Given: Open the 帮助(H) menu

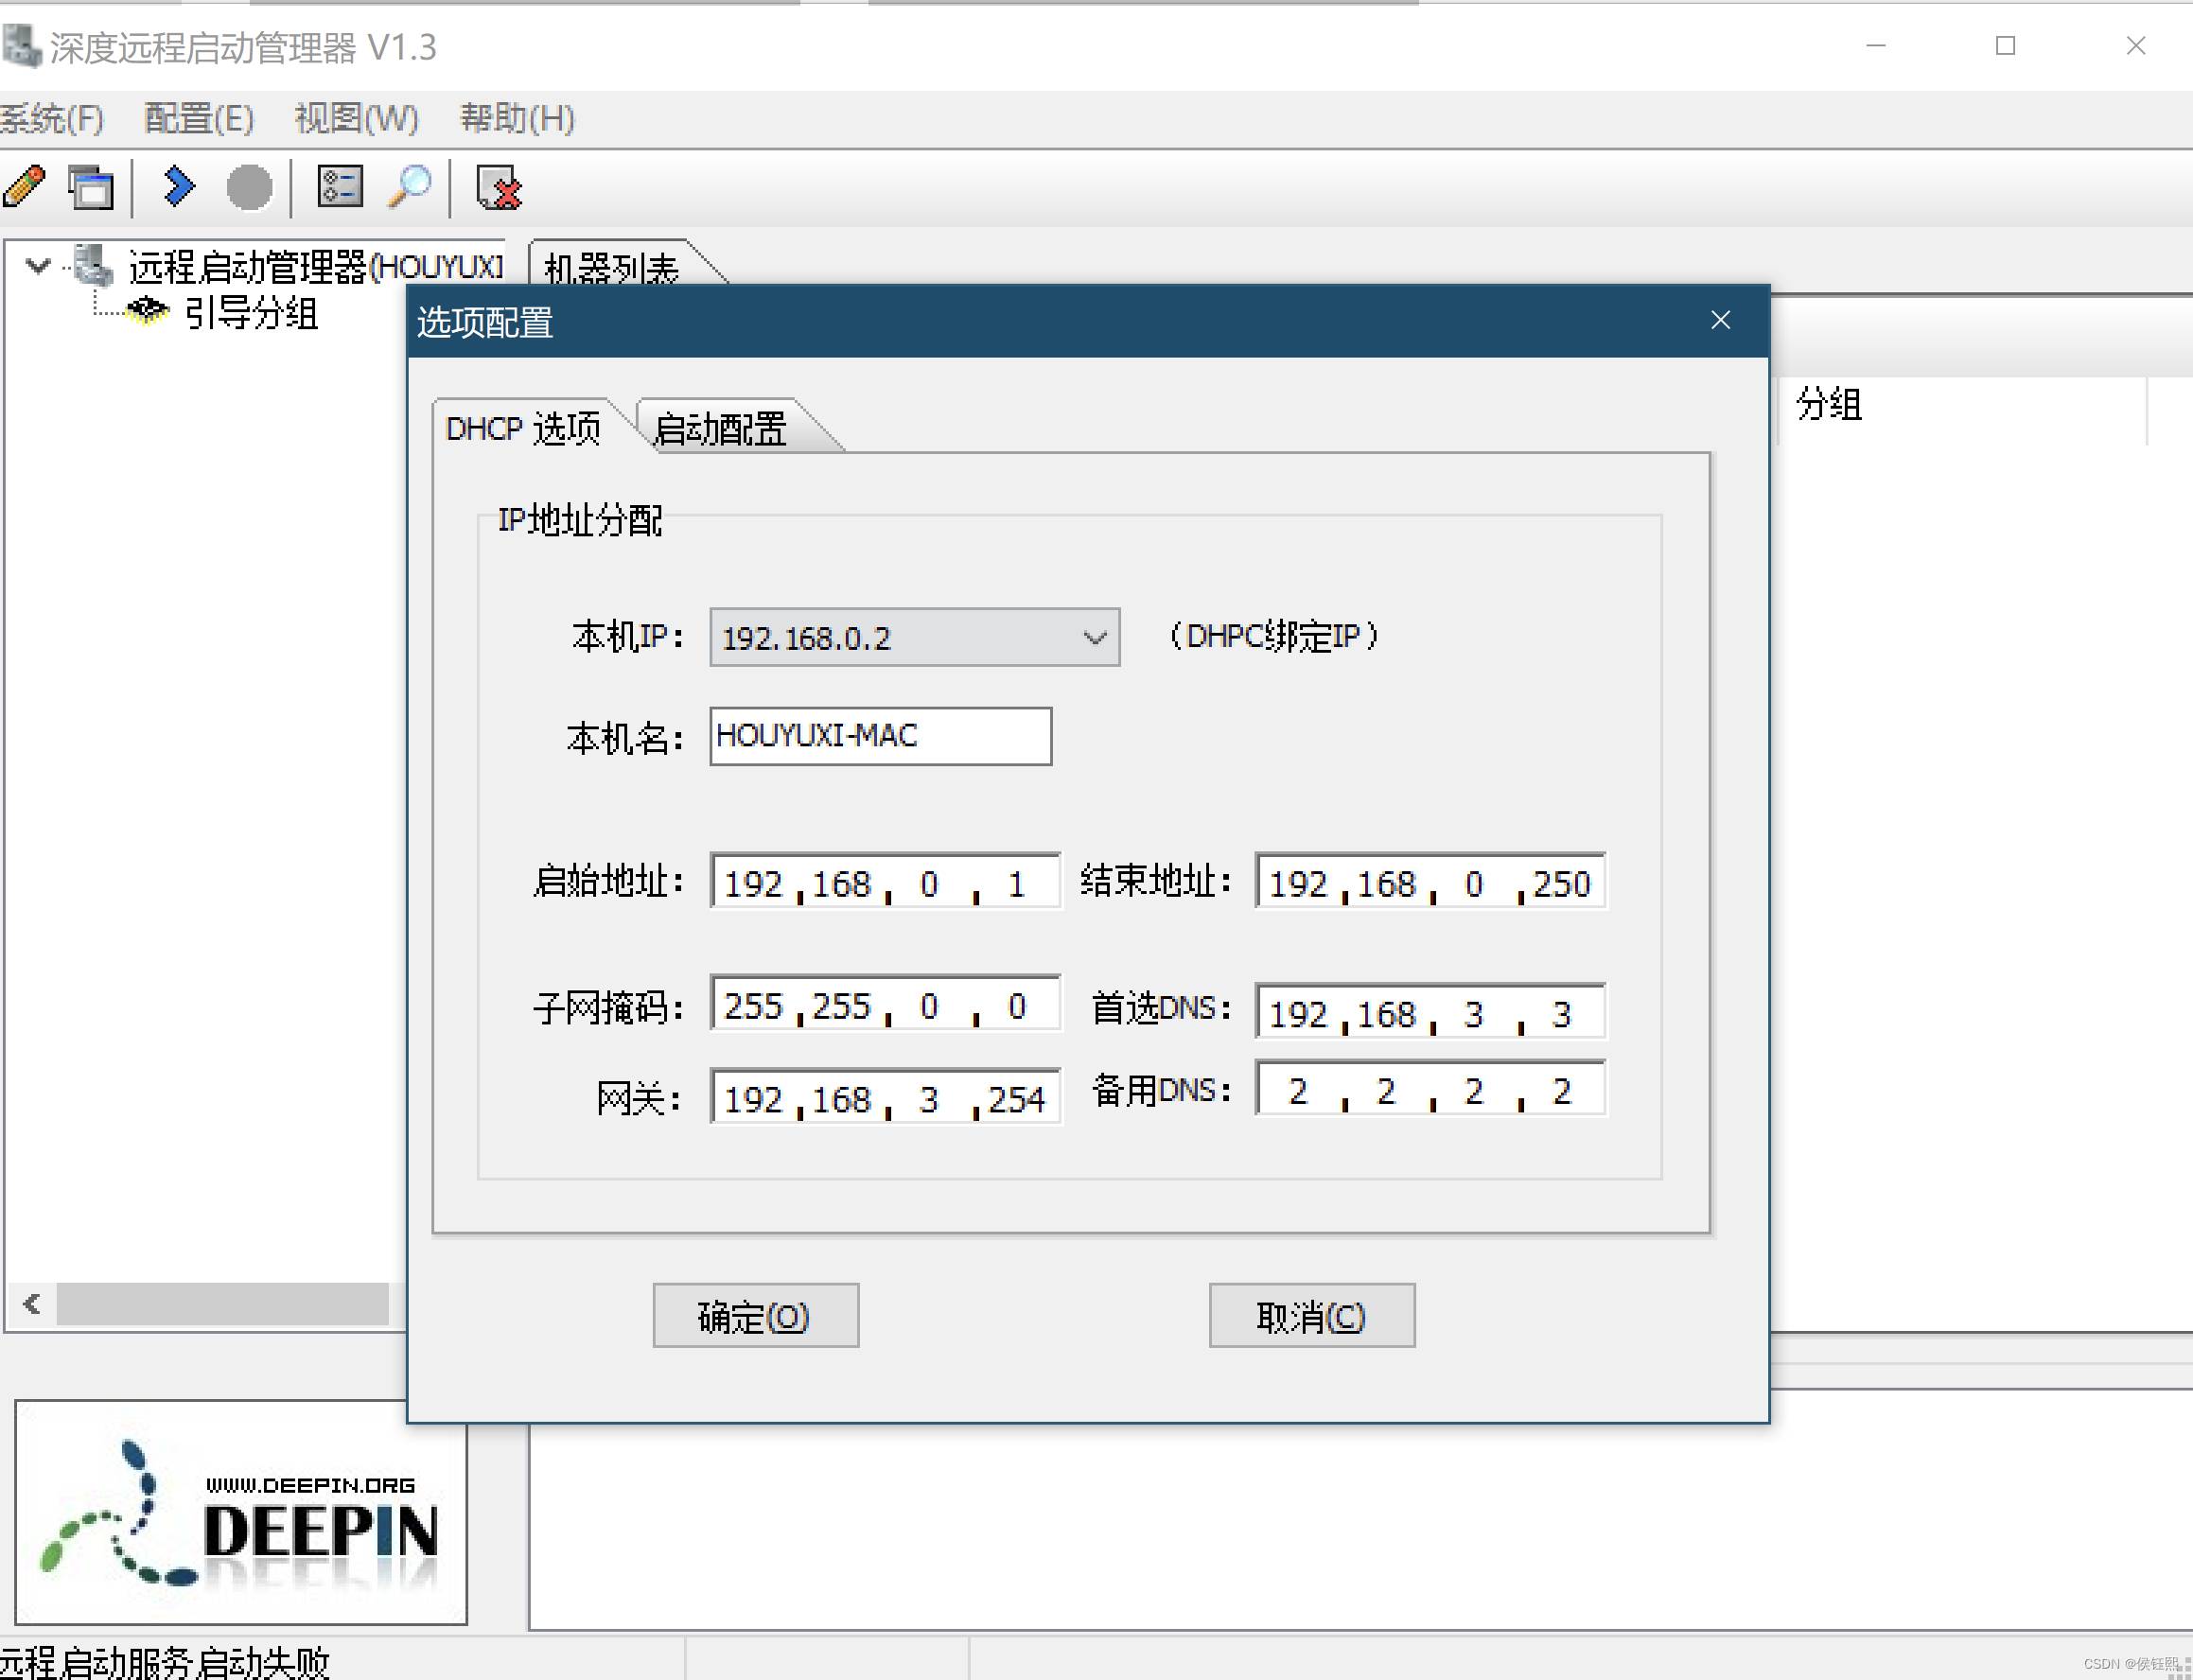Looking at the screenshot, I should pyautogui.click(x=516, y=119).
